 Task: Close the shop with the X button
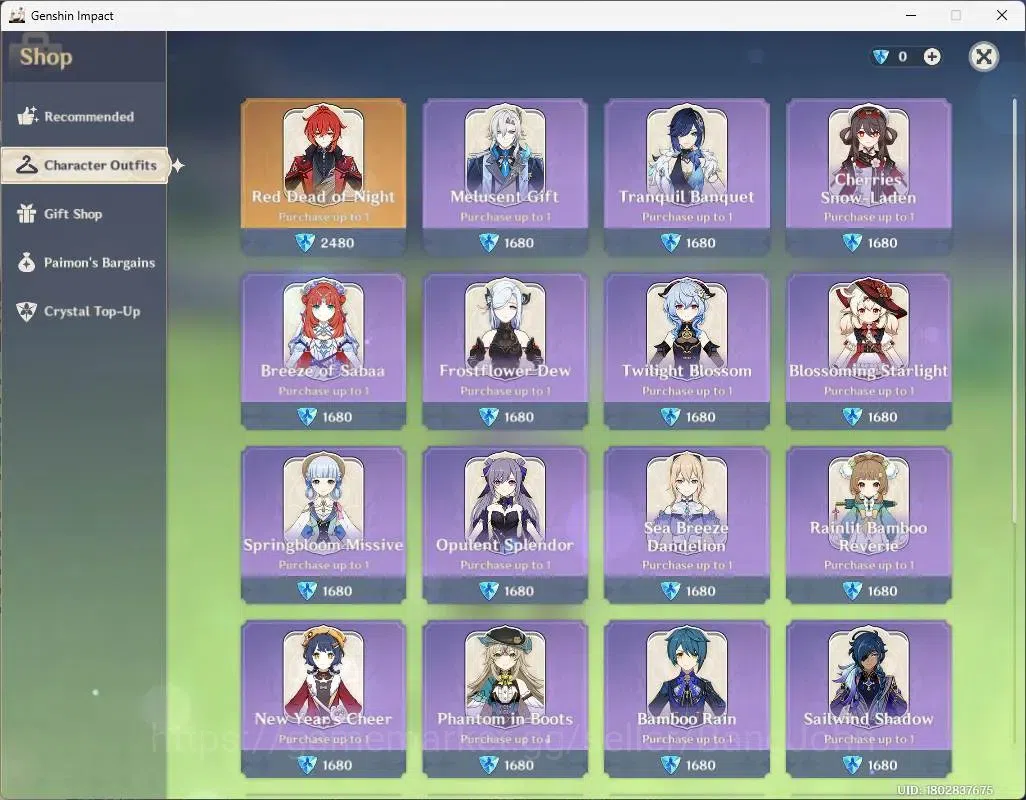point(983,56)
